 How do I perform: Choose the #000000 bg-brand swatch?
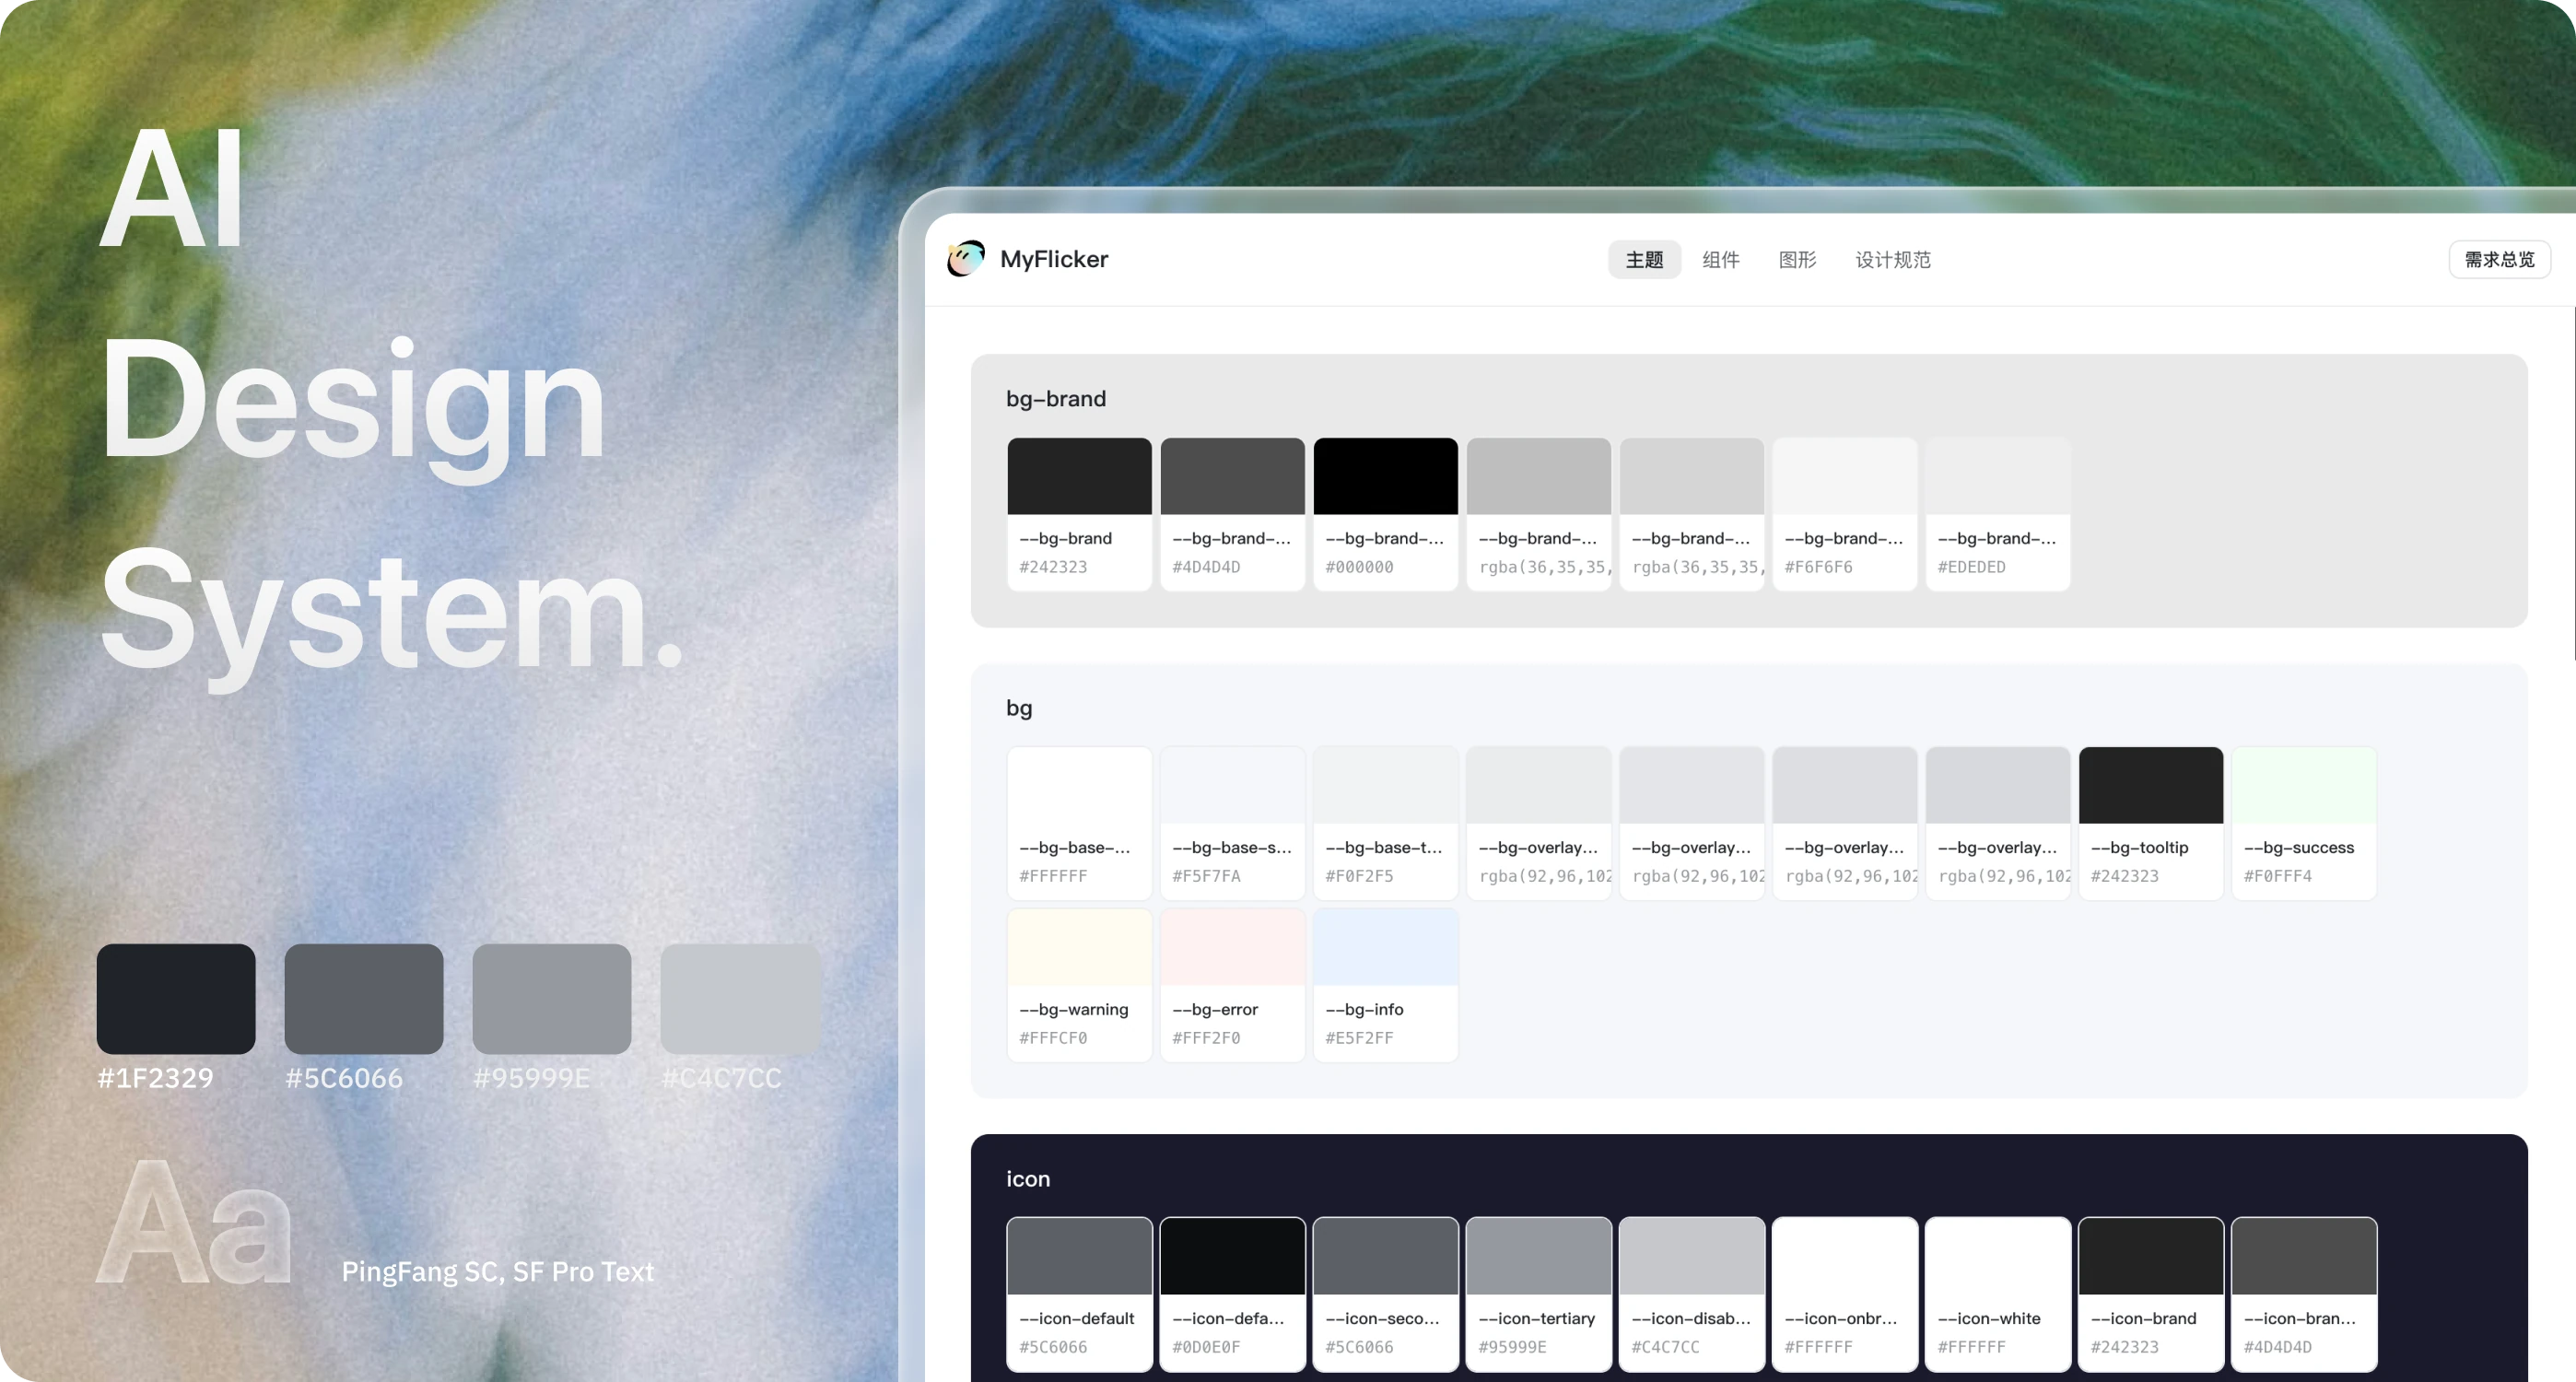(1385, 514)
